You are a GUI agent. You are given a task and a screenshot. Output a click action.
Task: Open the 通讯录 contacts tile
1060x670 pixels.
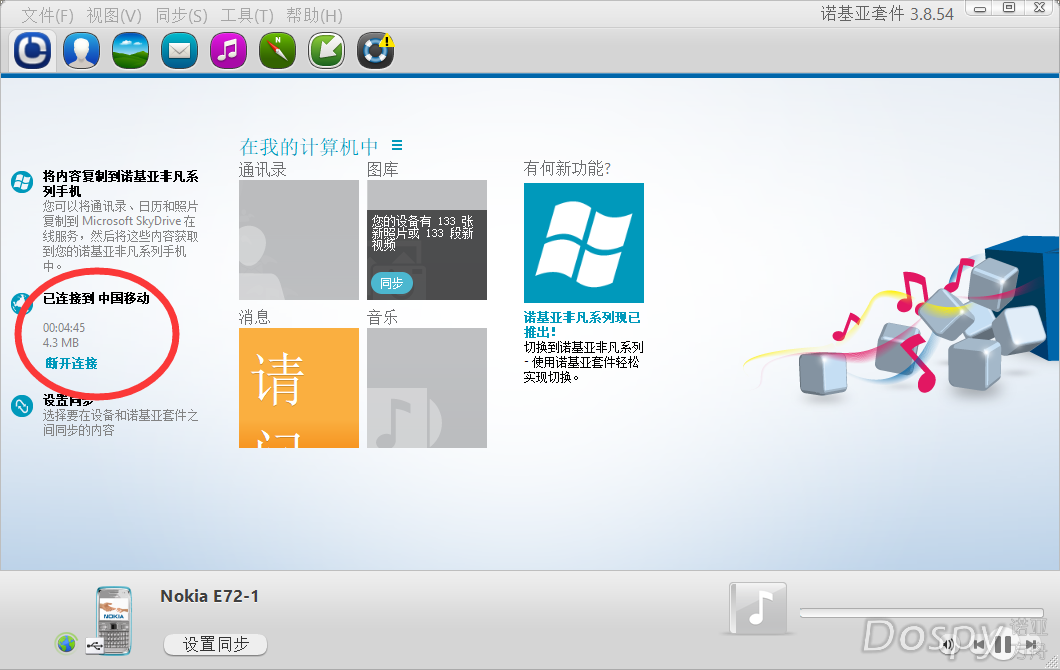pos(299,240)
